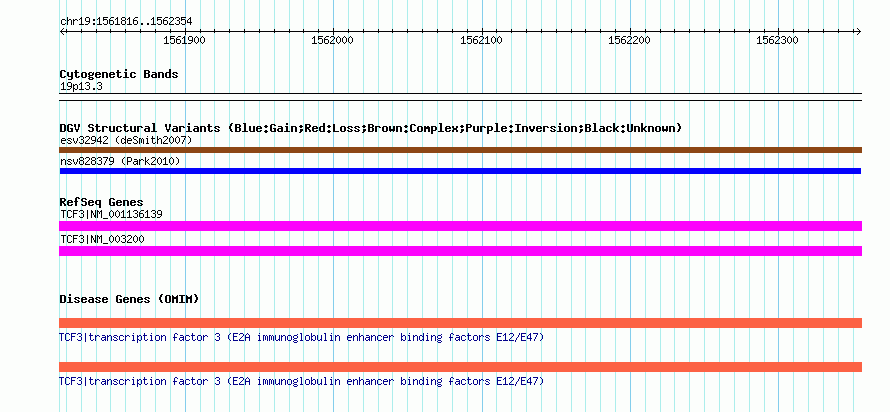The image size is (890, 412).
Task: Click the first orange OMIM TCF3 bar
Action: click(x=460, y=323)
